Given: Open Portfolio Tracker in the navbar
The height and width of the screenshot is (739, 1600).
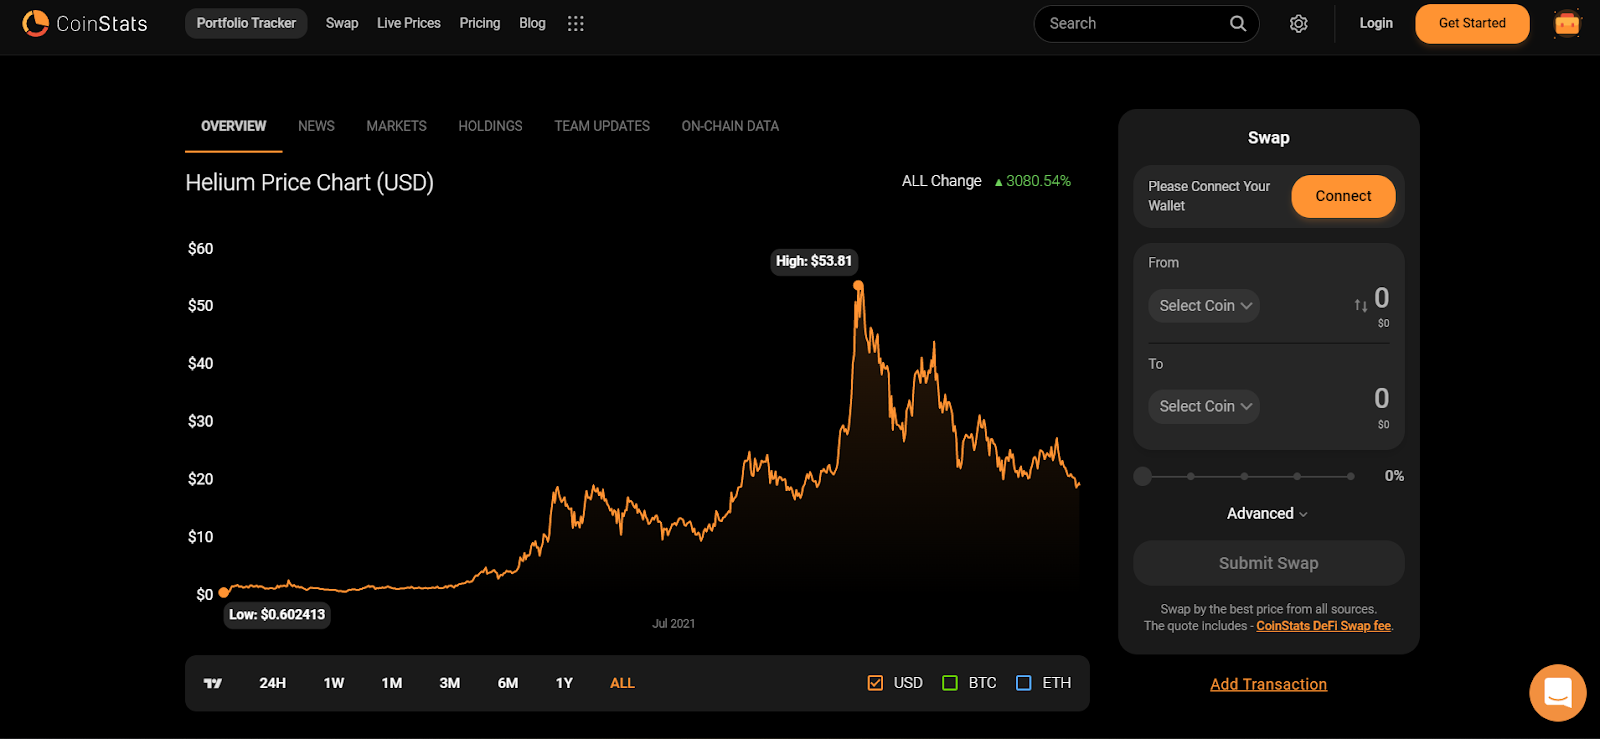Looking at the screenshot, I should pos(246,23).
